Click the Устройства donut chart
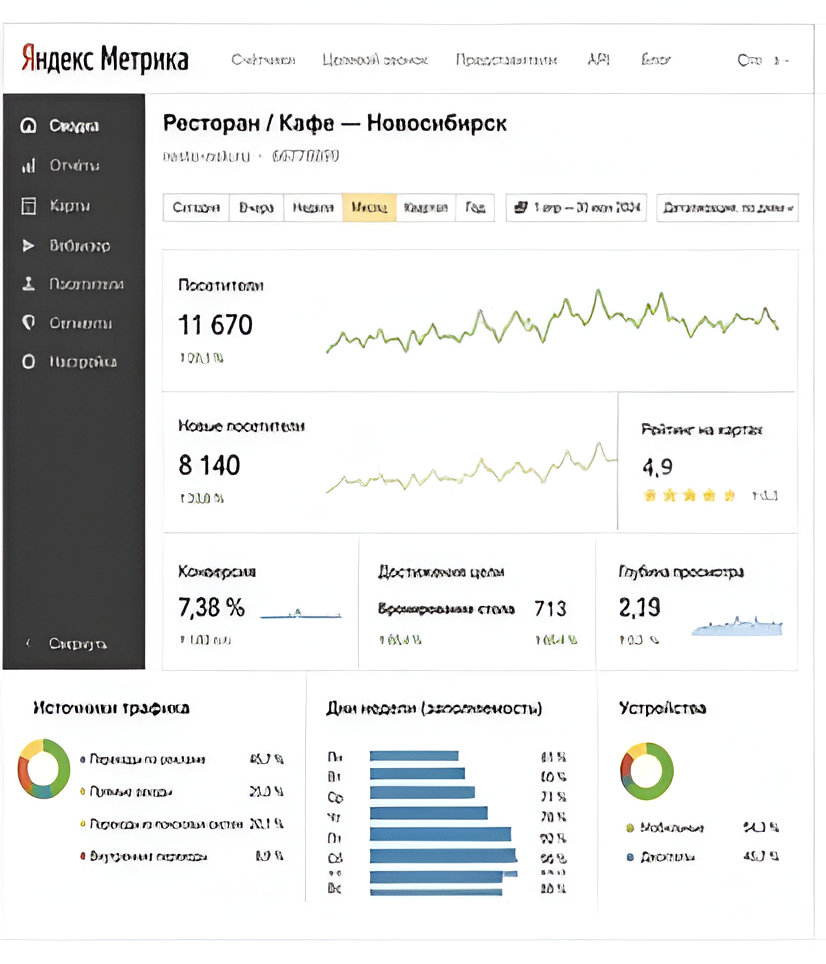Image resolution: width=826 pixels, height=964 pixels. (647, 770)
